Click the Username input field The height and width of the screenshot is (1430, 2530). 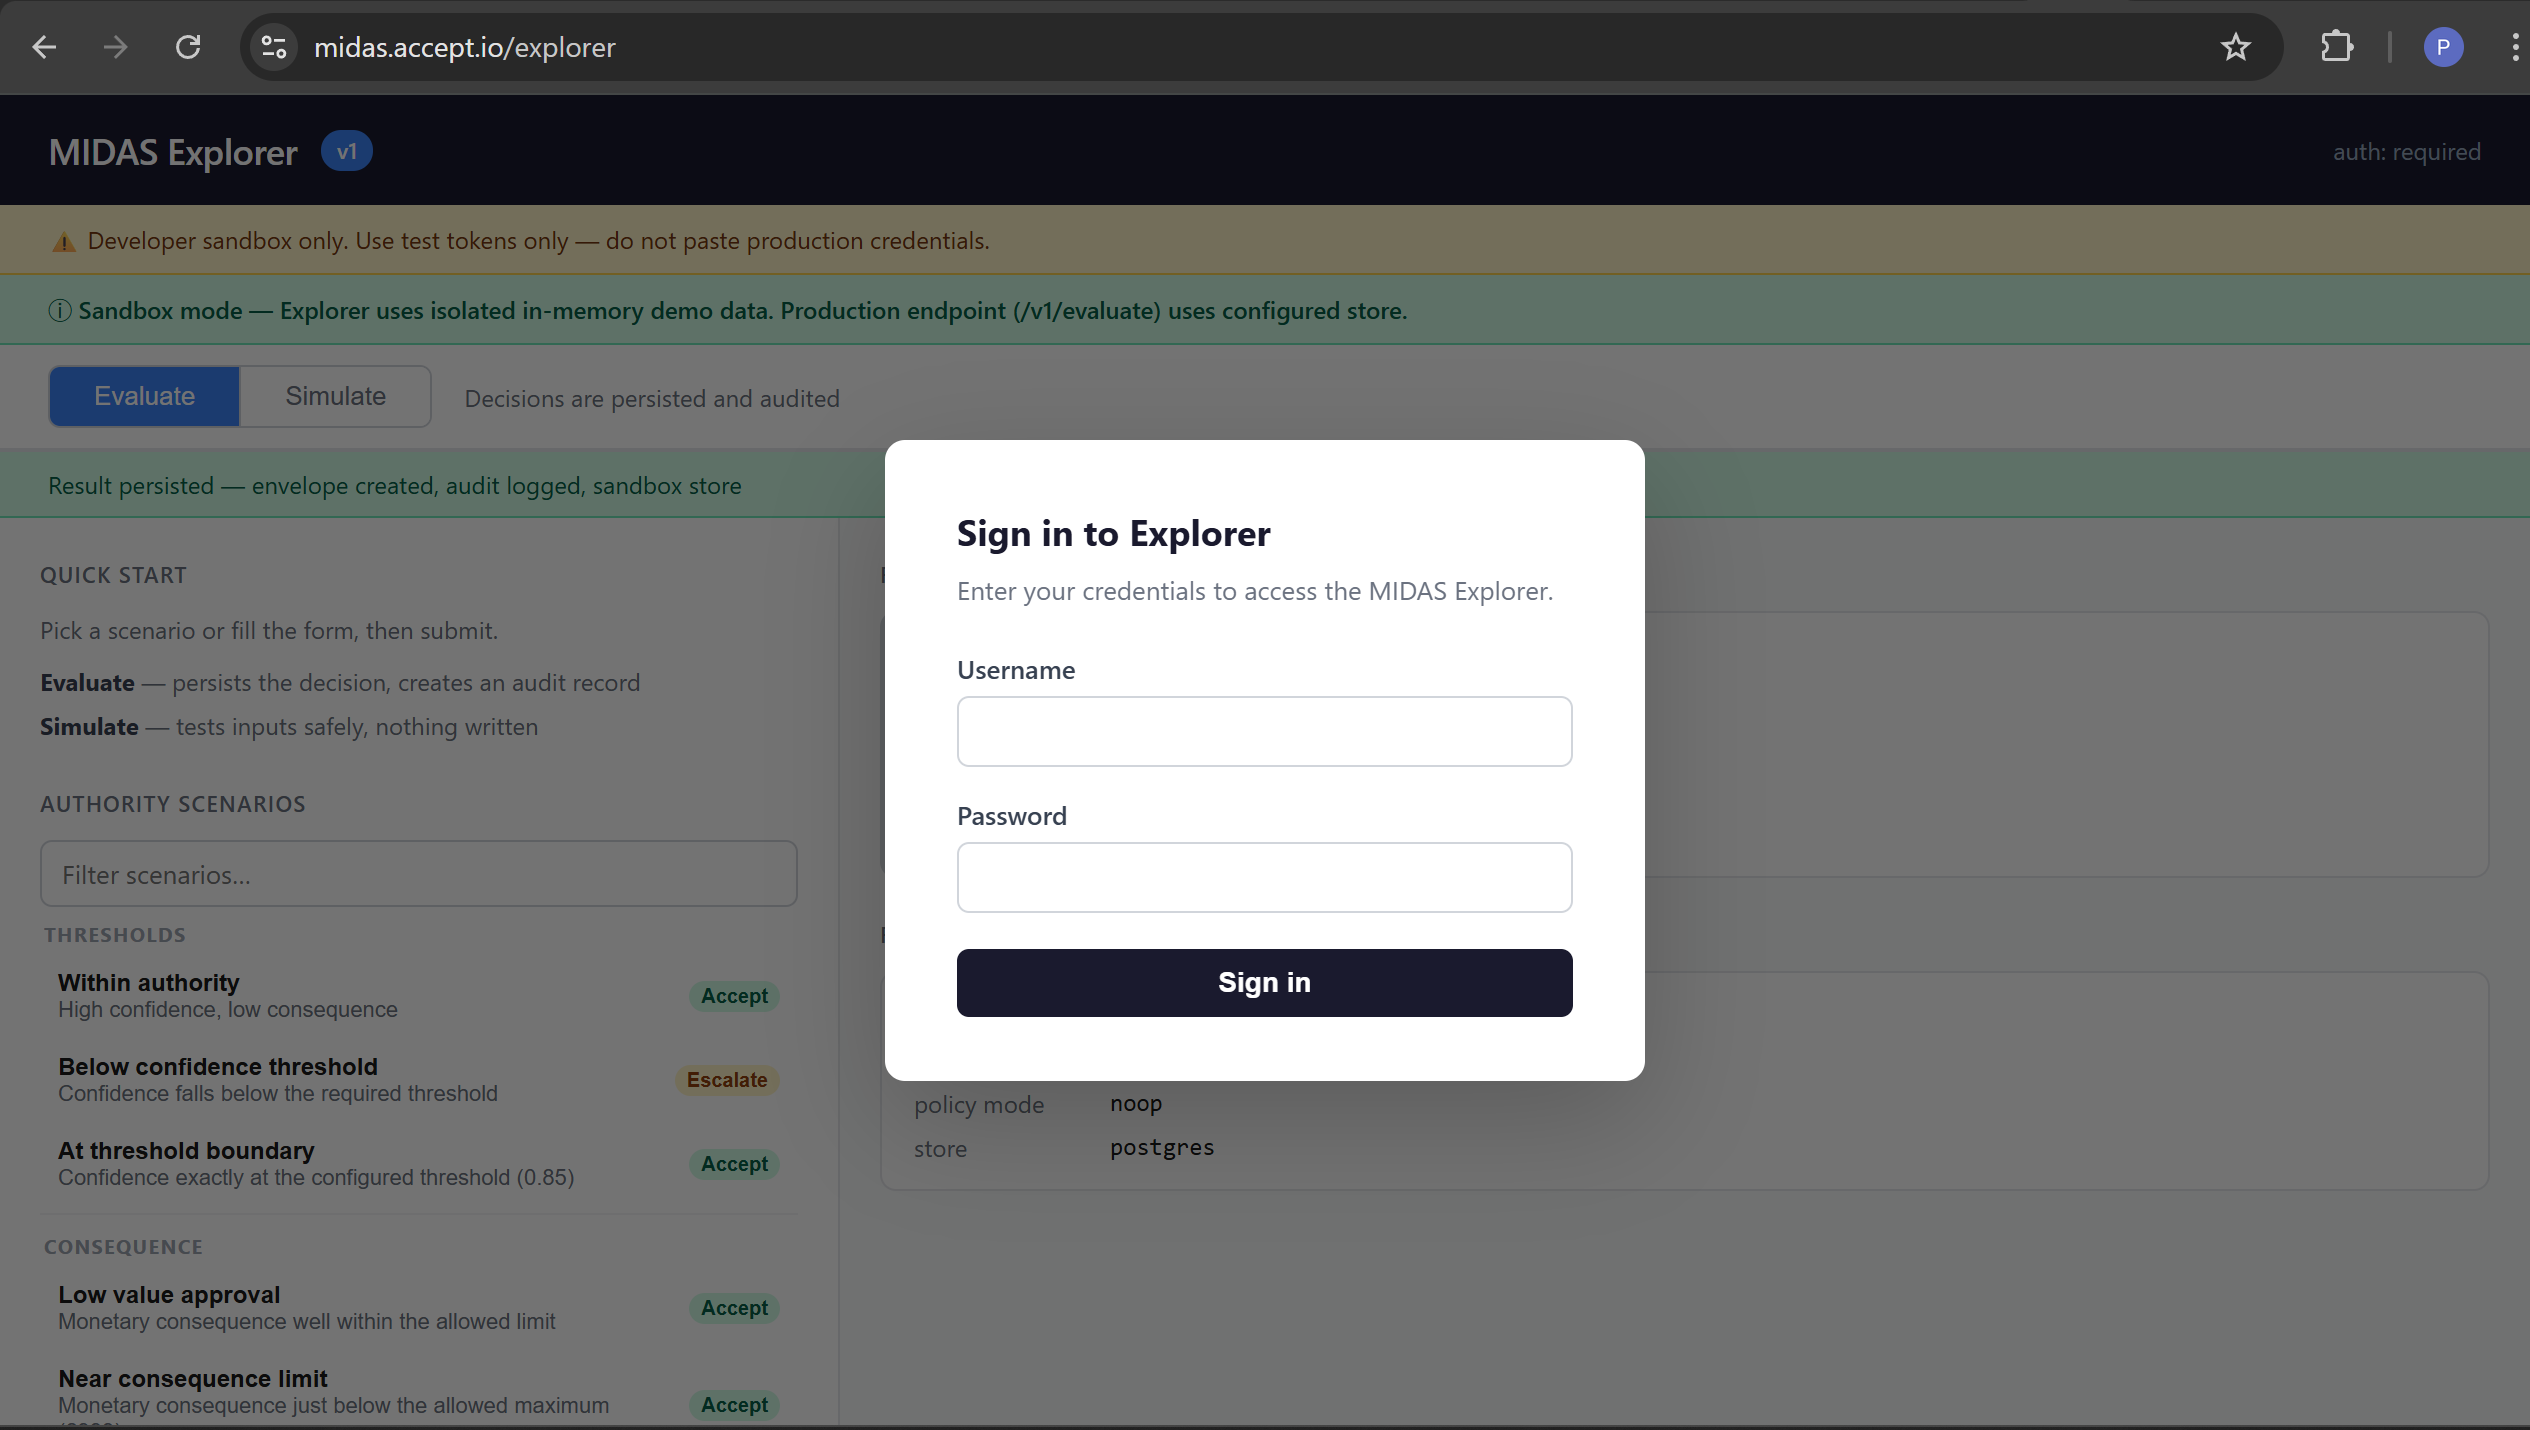pyautogui.click(x=1263, y=731)
